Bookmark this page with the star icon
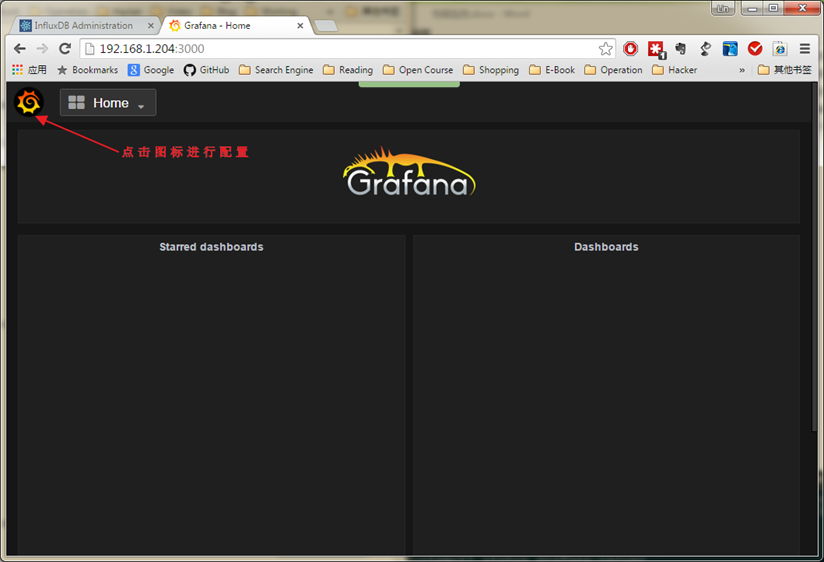 pos(605,48)
